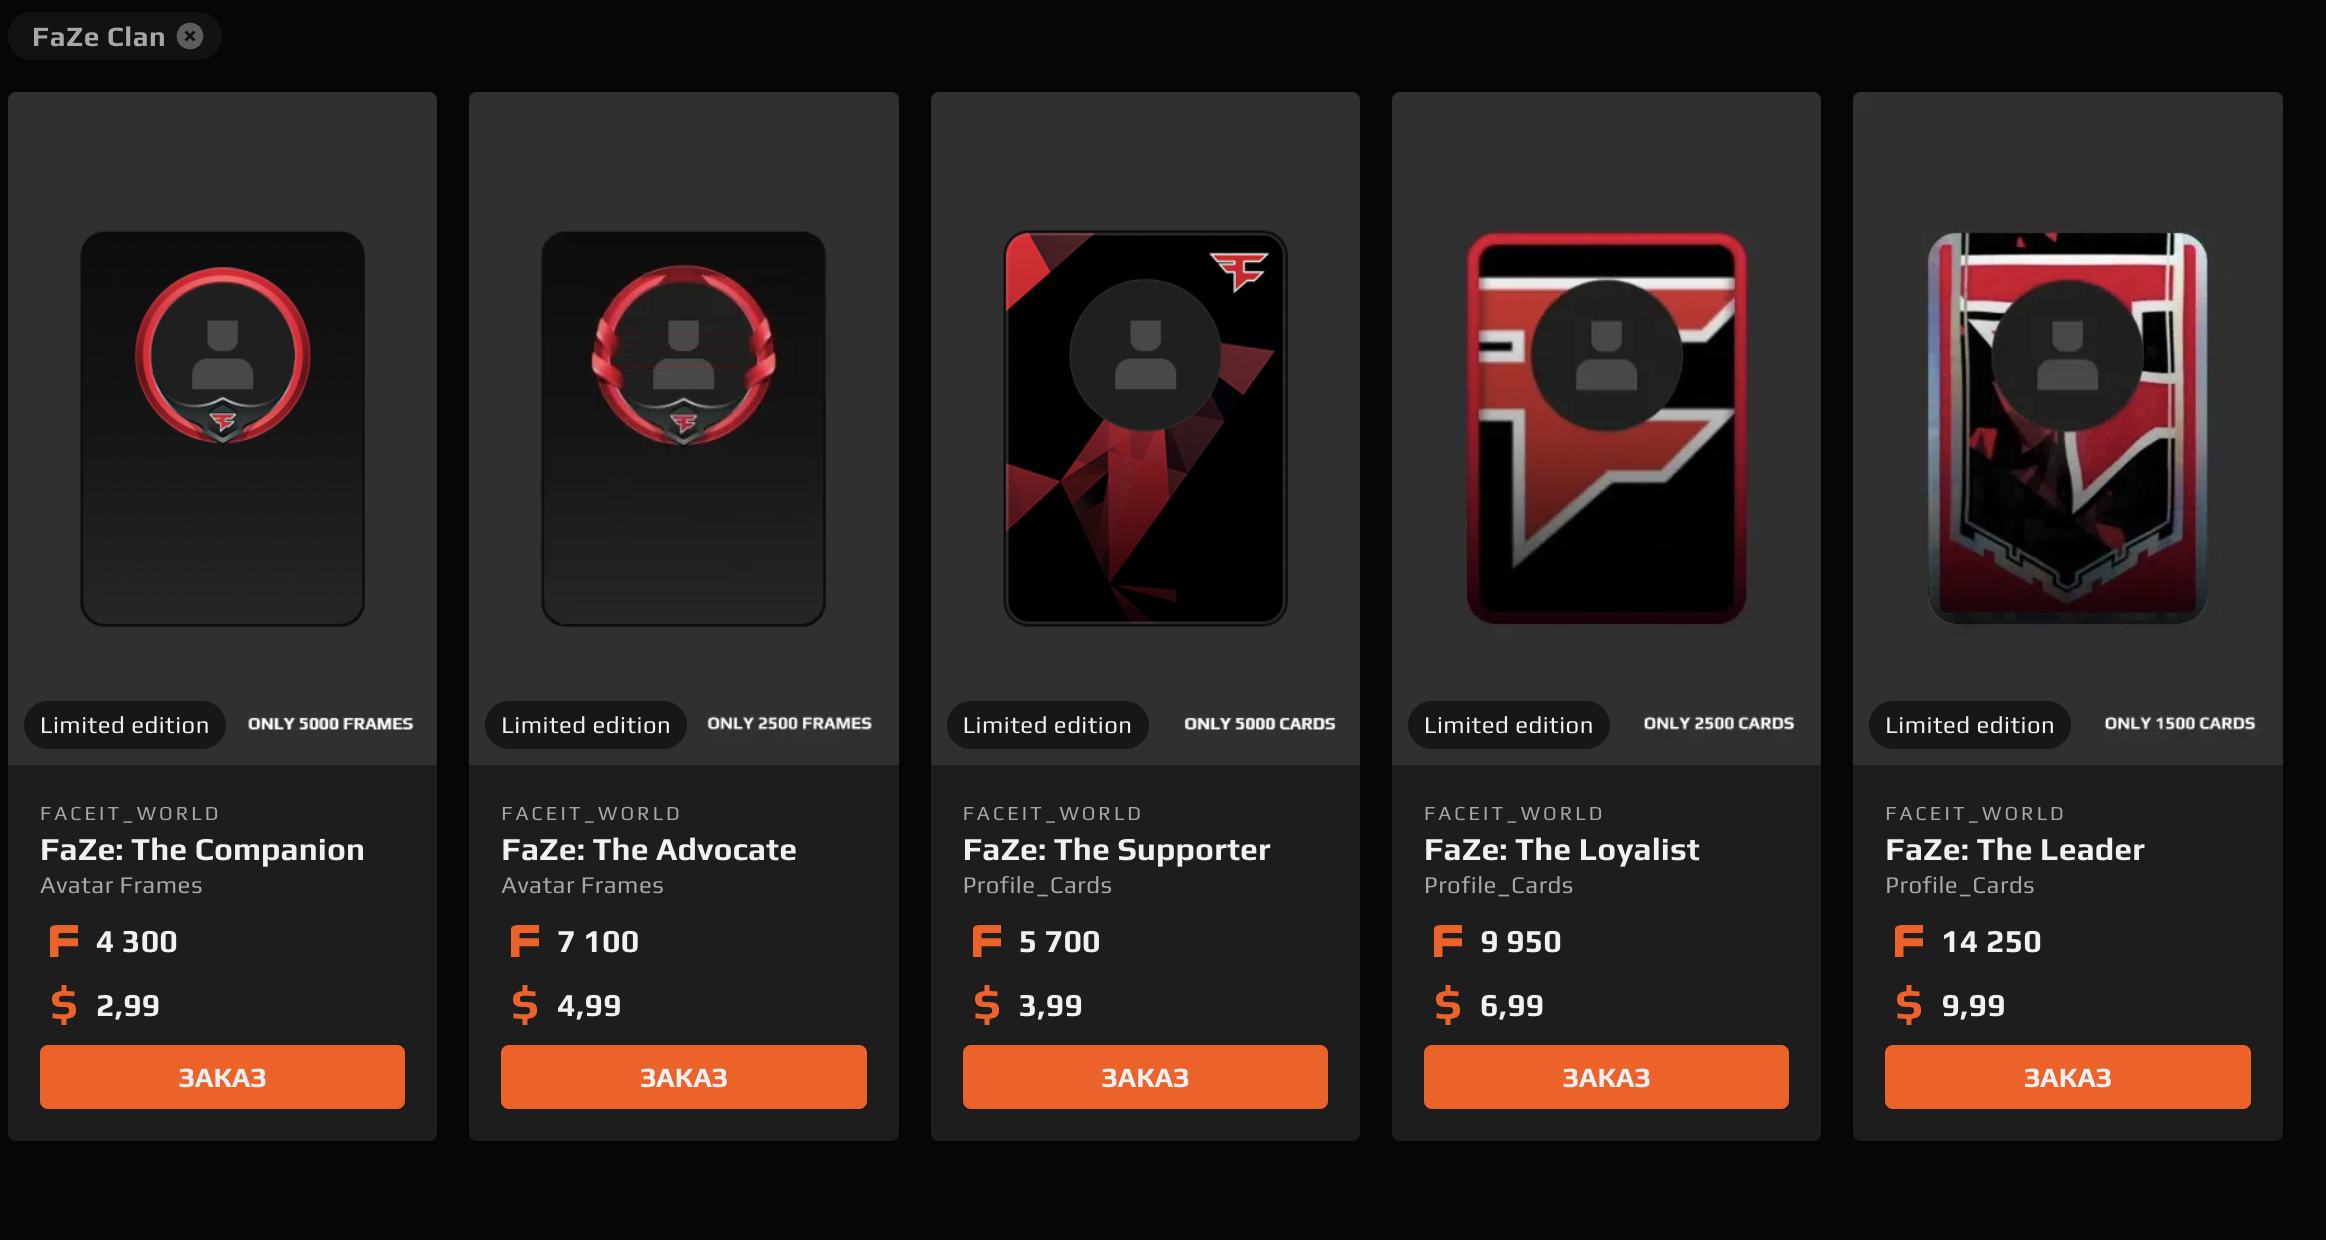2326x1240 pixels.
Task: Click Limited edition badge on Supporter card
Action: coord(1047,725)
